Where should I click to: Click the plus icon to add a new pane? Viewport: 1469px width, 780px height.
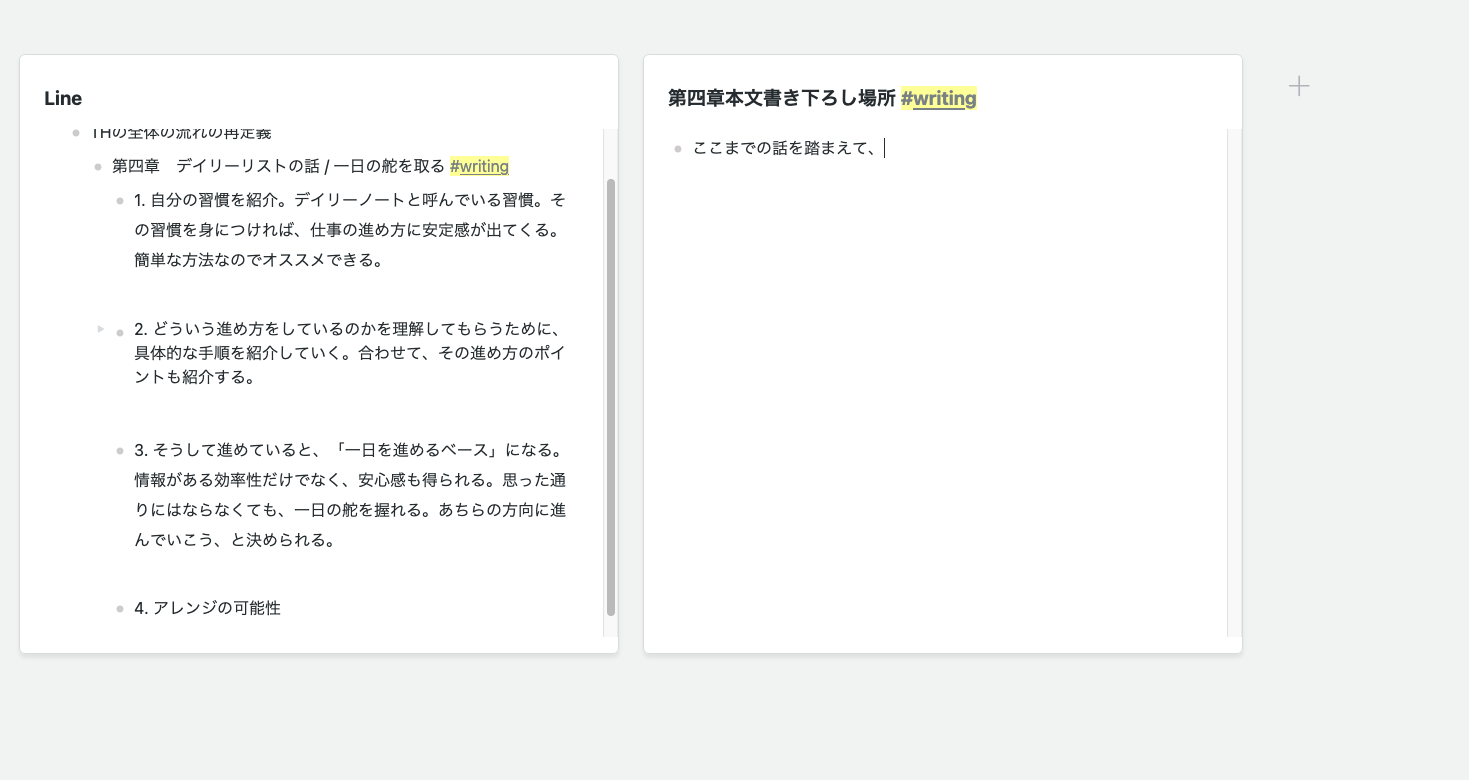(1298, 86)
